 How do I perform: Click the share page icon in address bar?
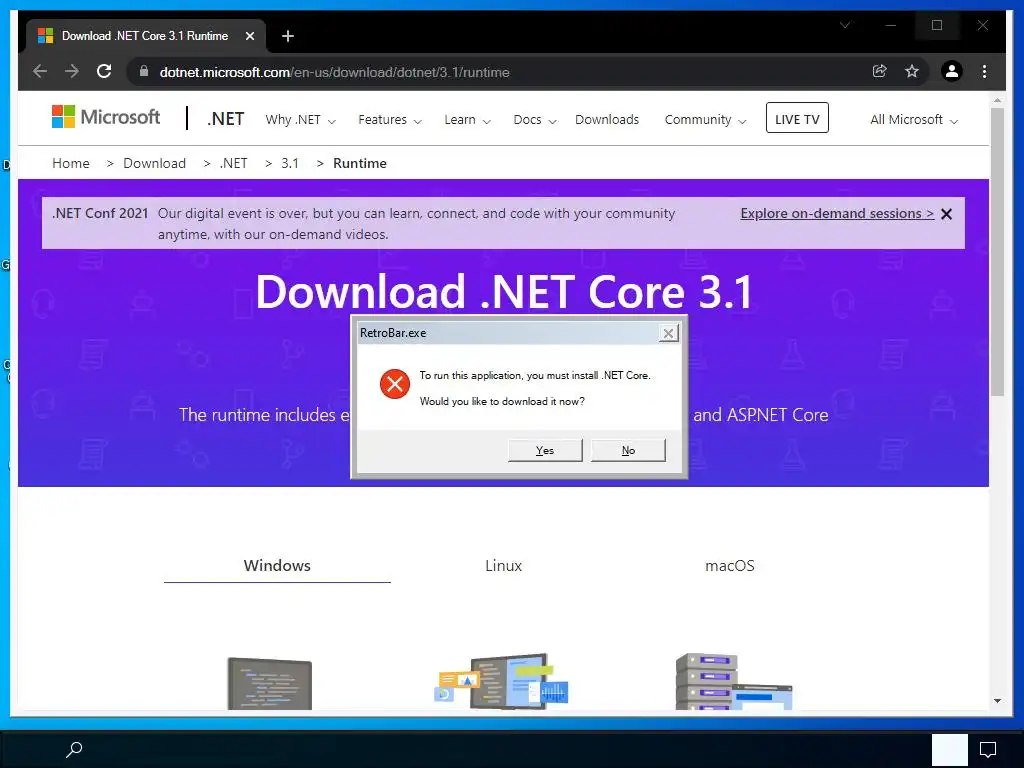point(880,71)
